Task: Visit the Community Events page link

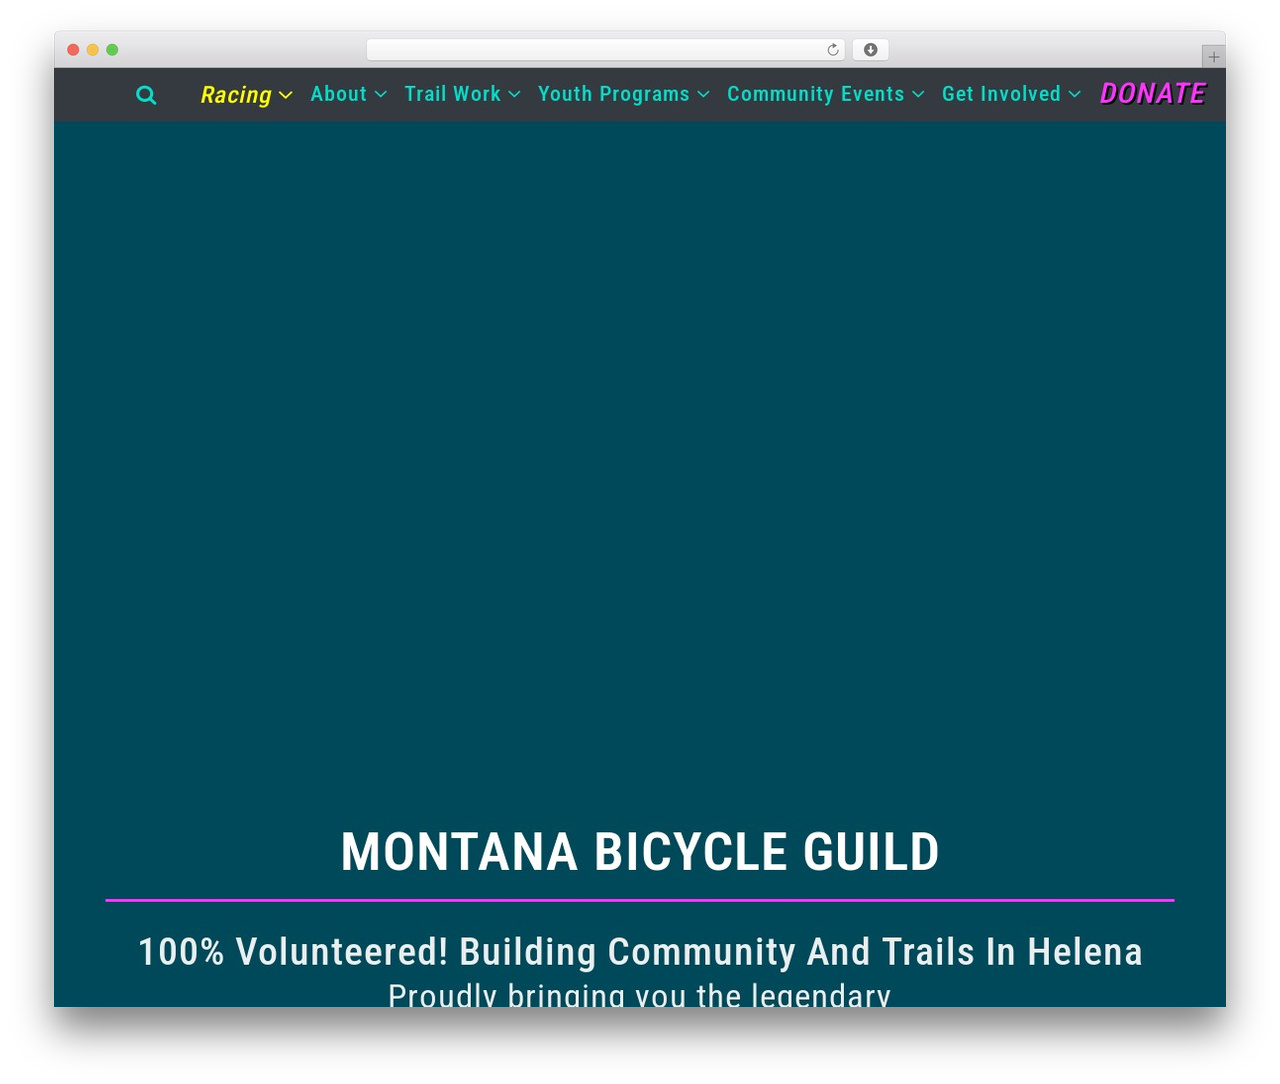Action: 816,94
